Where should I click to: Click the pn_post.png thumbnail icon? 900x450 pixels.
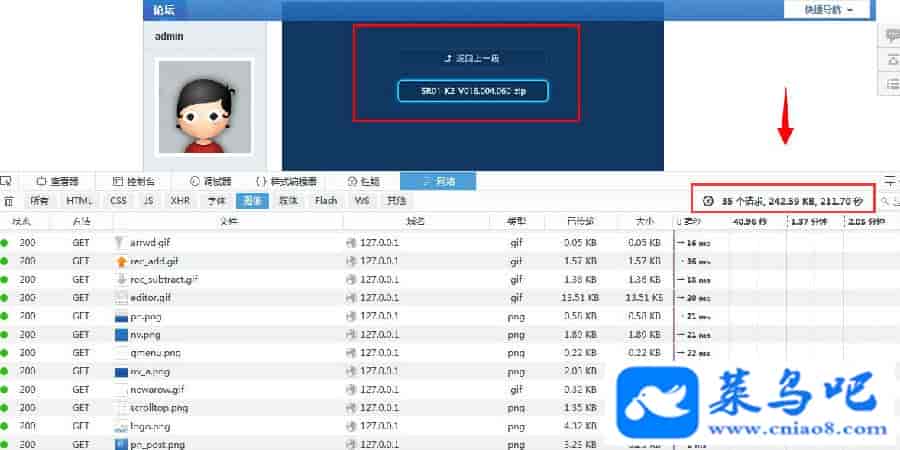[x=121, y=444]
